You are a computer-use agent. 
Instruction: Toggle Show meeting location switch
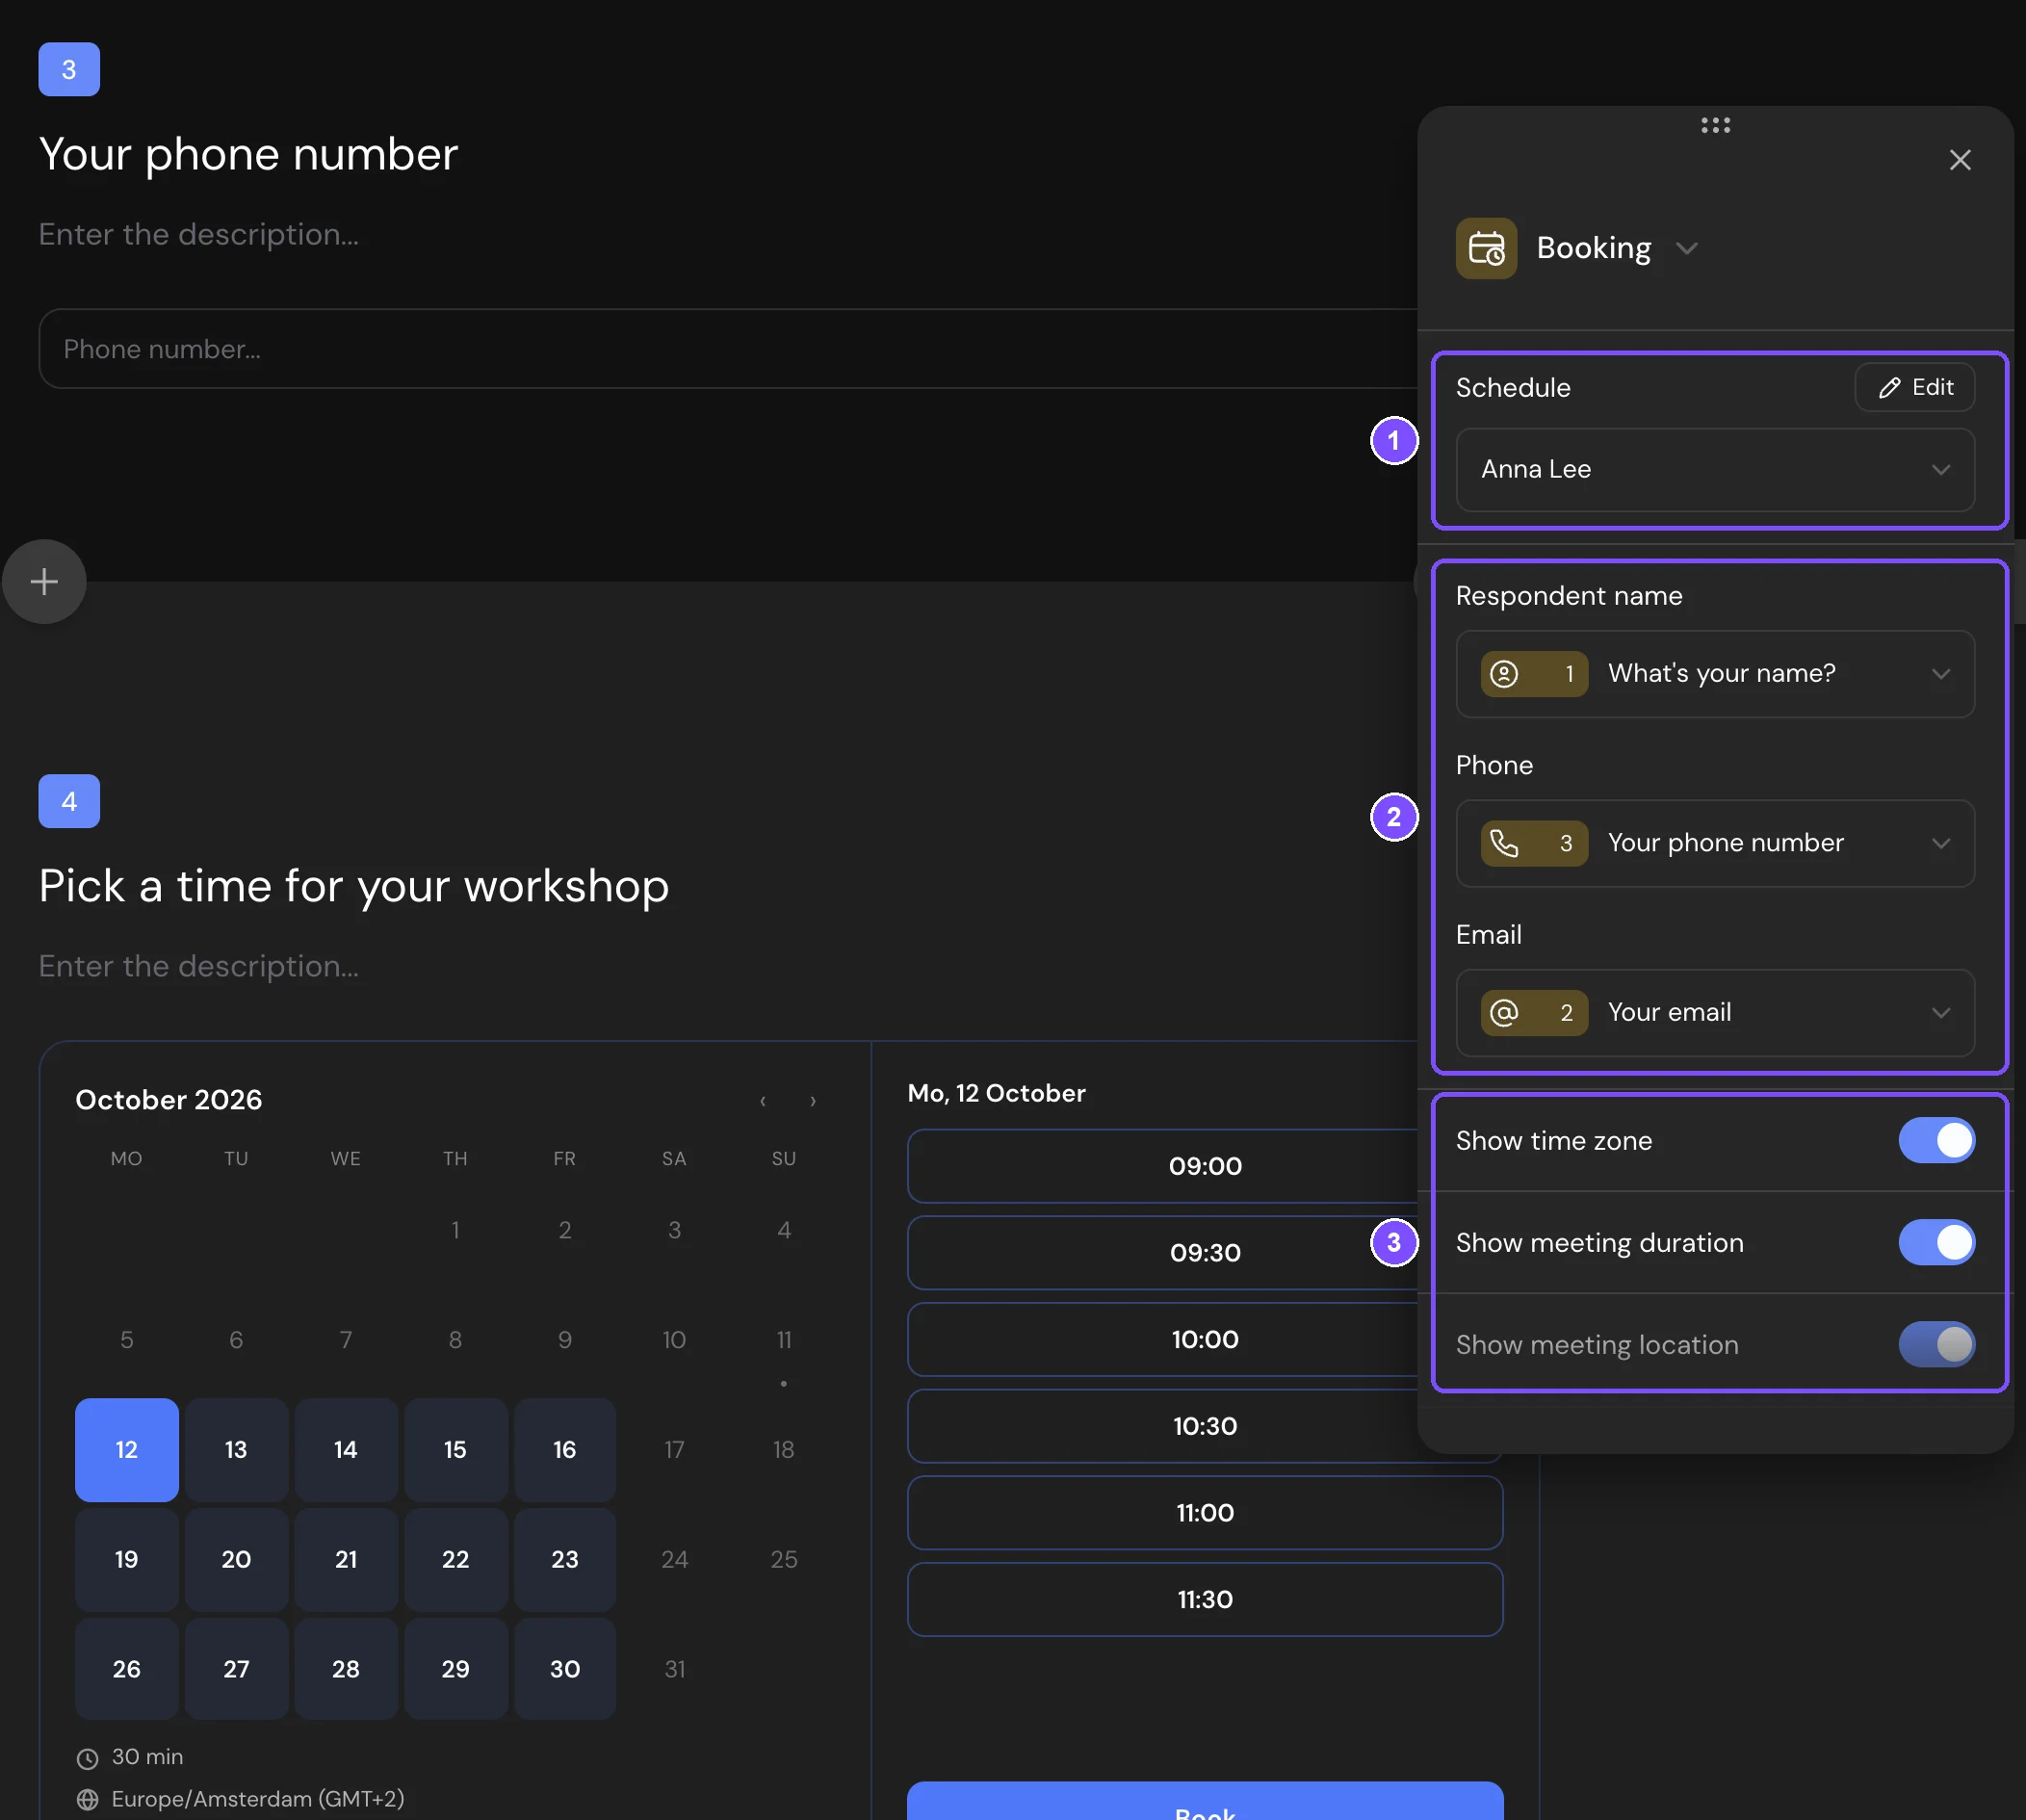[x=1936, y=1345]
